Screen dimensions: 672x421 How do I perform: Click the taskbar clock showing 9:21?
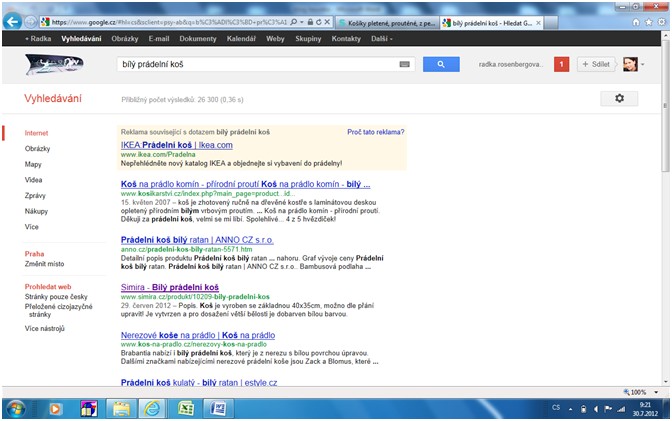coord(645,409)
